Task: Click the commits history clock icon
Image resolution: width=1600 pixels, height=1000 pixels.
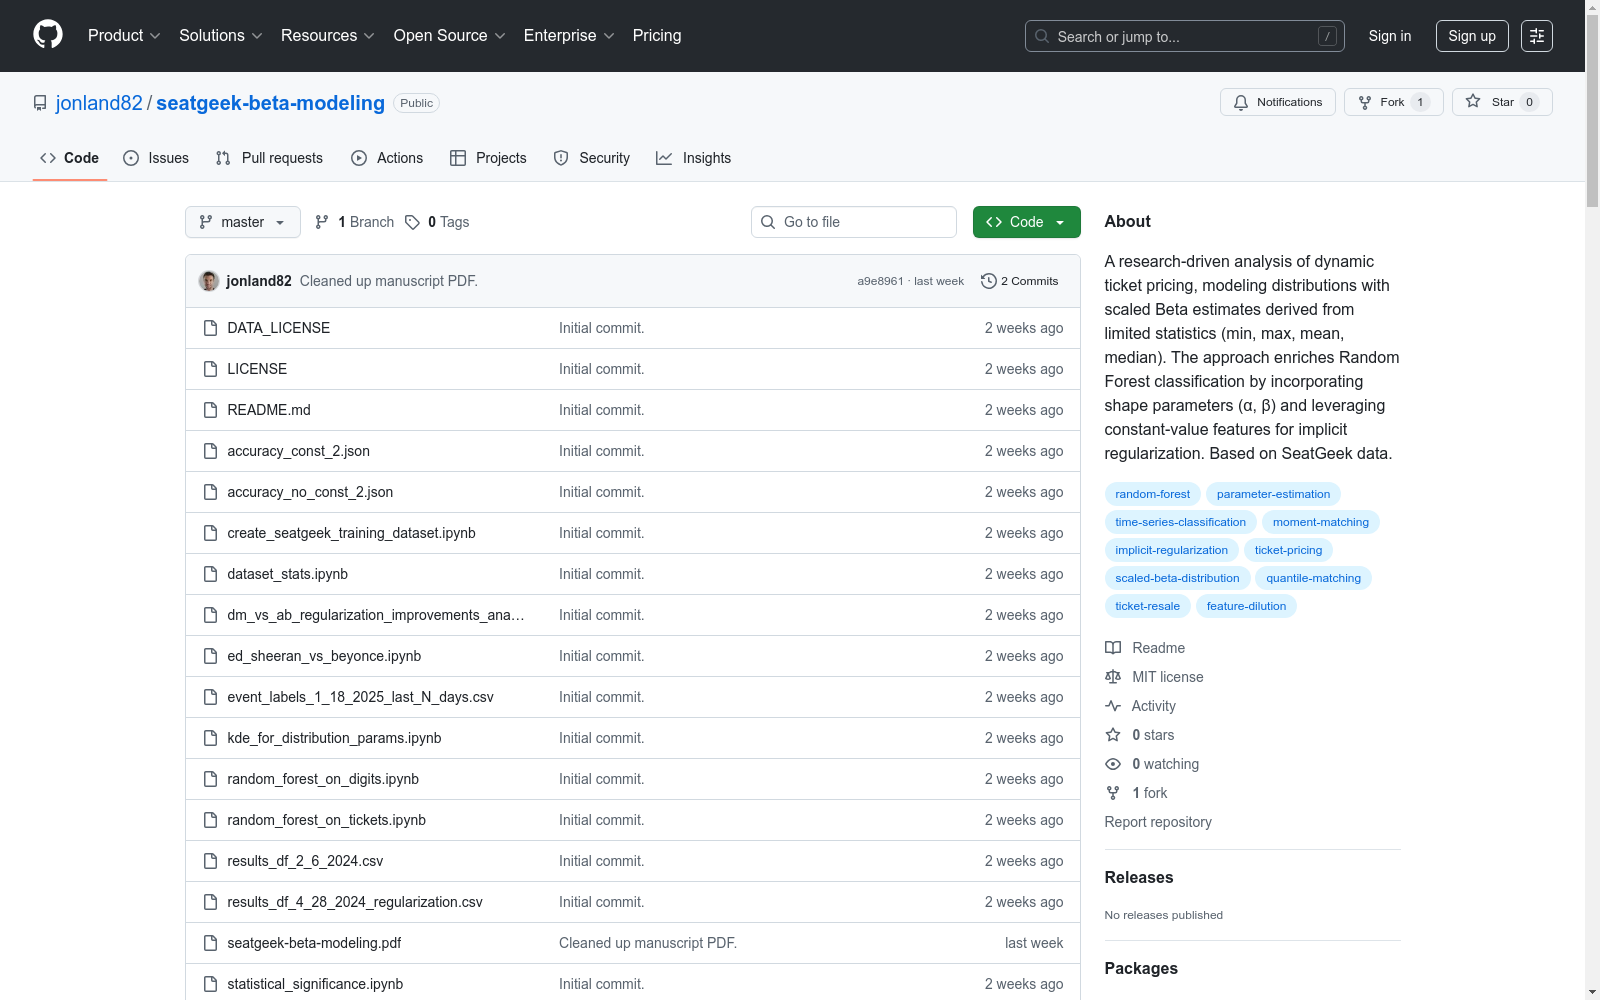Action: [x=989, y=281]
